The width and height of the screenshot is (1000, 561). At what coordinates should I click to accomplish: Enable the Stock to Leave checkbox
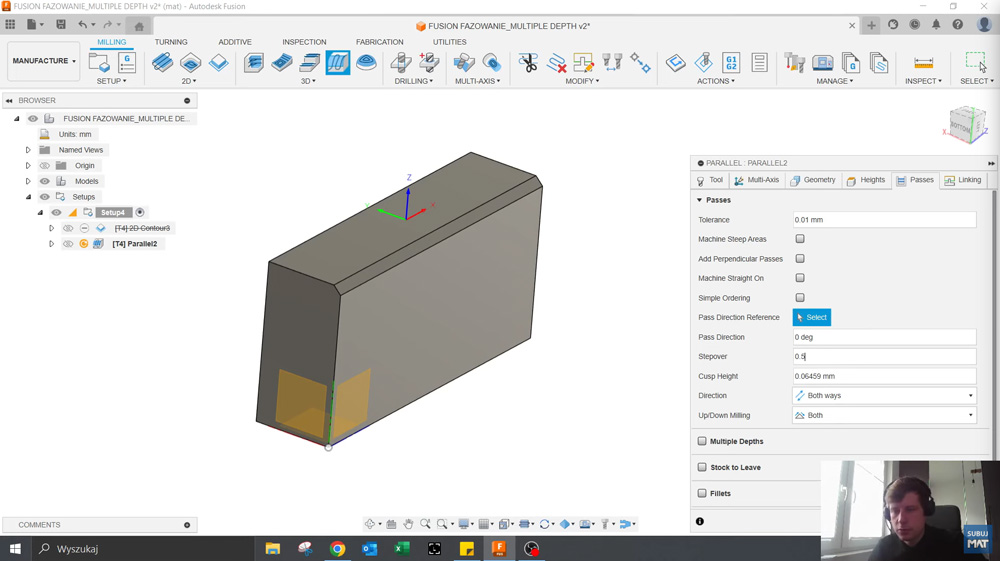click(702, 467)
